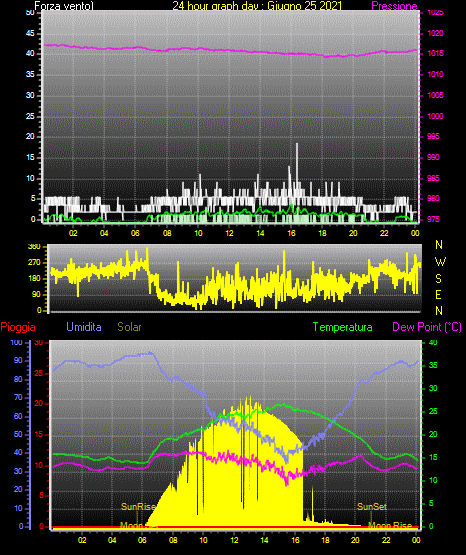This screenshot has width=466, height=555.
Task: Select wind direction axis value '270'
Action: pyautogui.click(x=34, y=263)
